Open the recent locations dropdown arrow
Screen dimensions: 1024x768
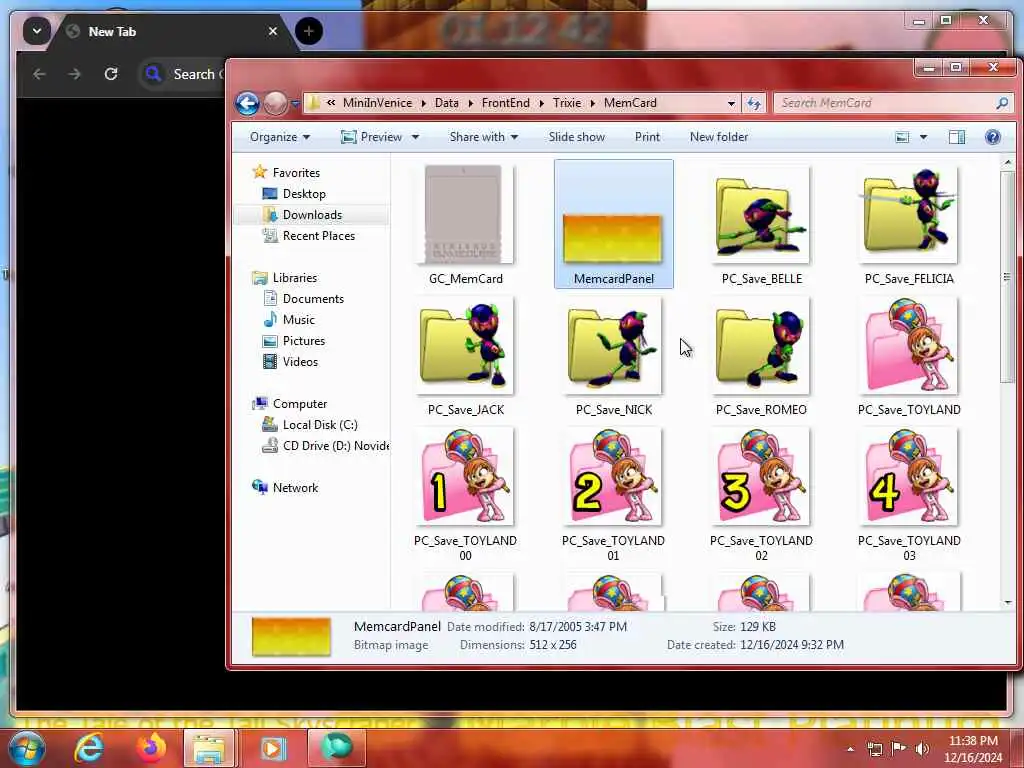coord(295,103)
